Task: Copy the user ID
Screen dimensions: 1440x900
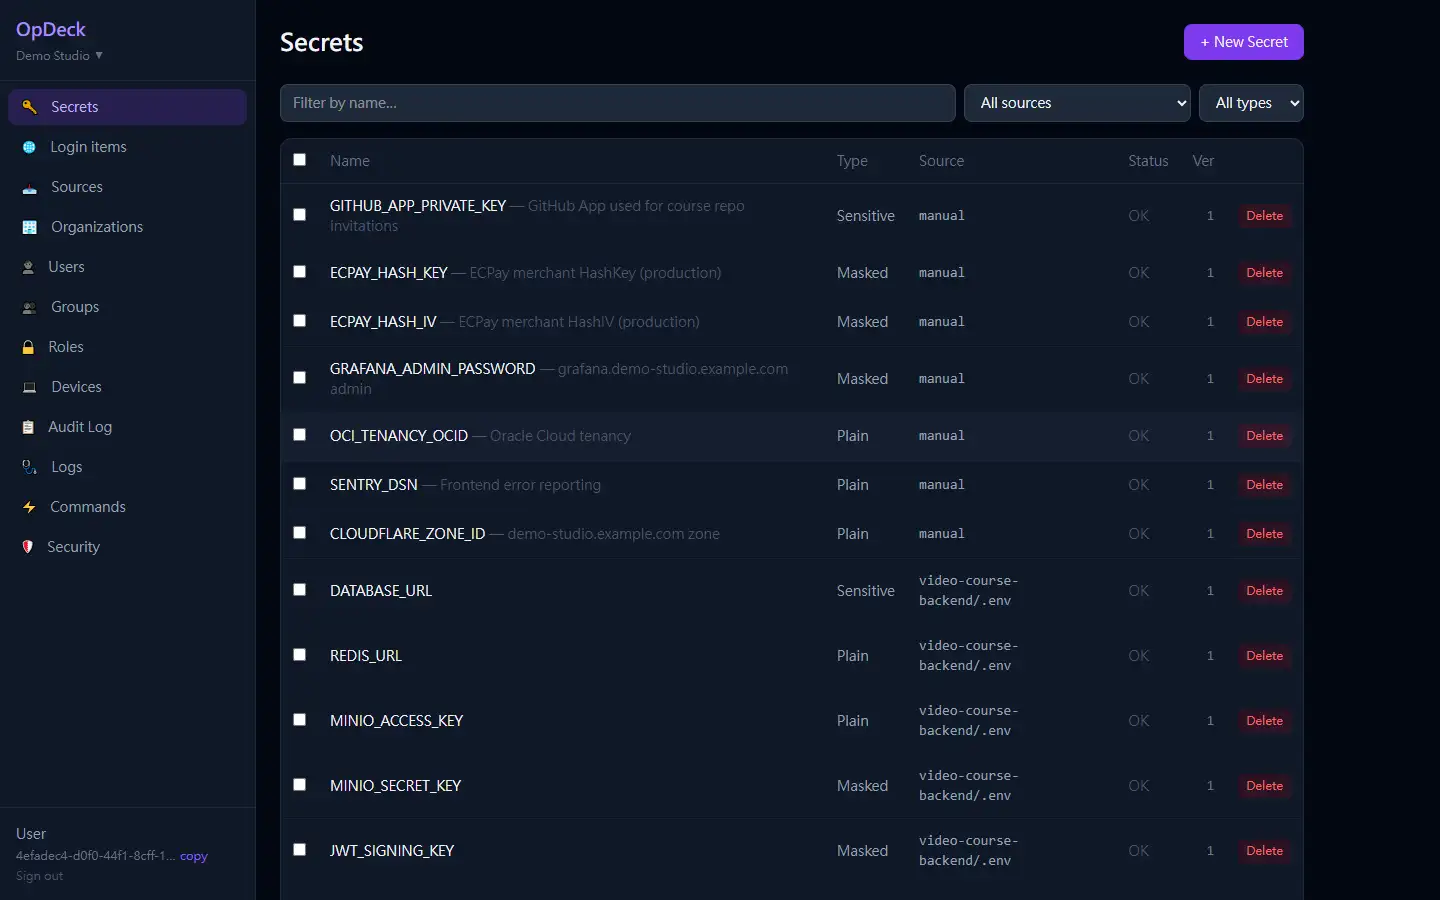Action: click(194, 856)
